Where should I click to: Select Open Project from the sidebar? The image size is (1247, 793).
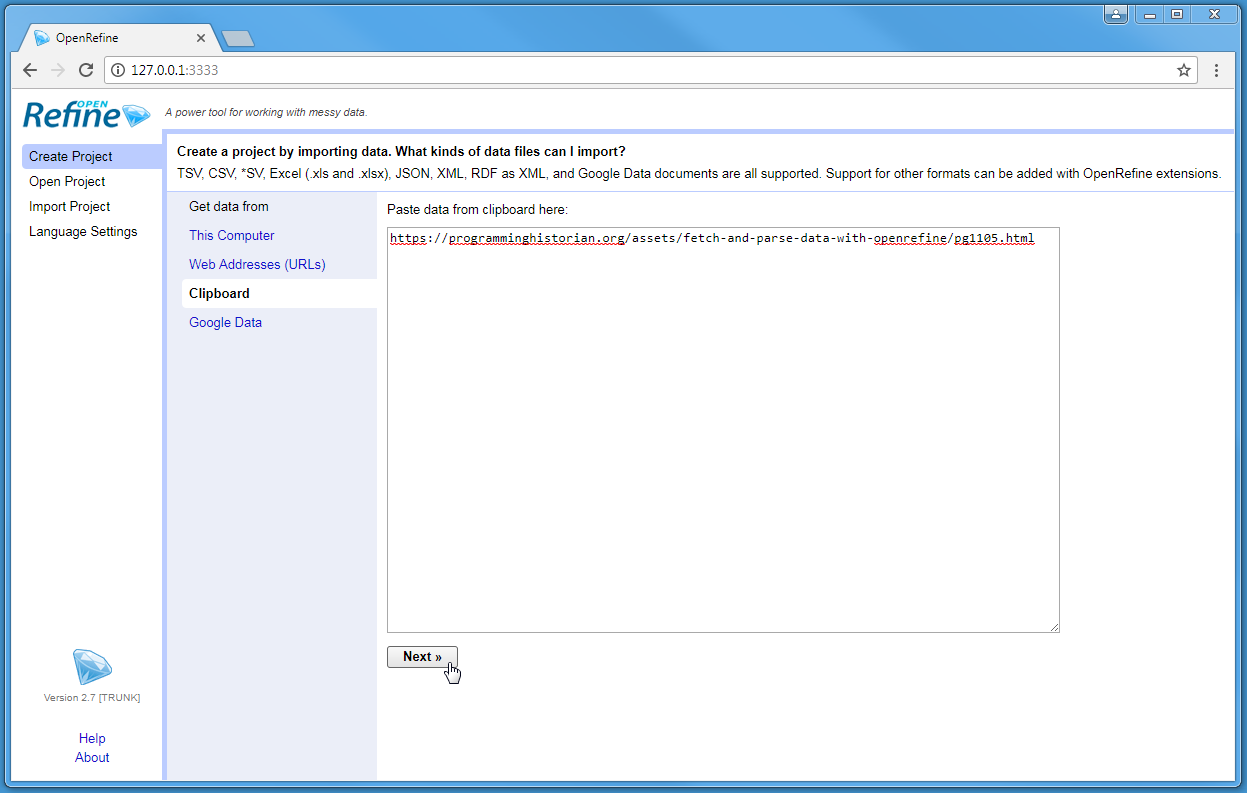click(x=66, y=181)
